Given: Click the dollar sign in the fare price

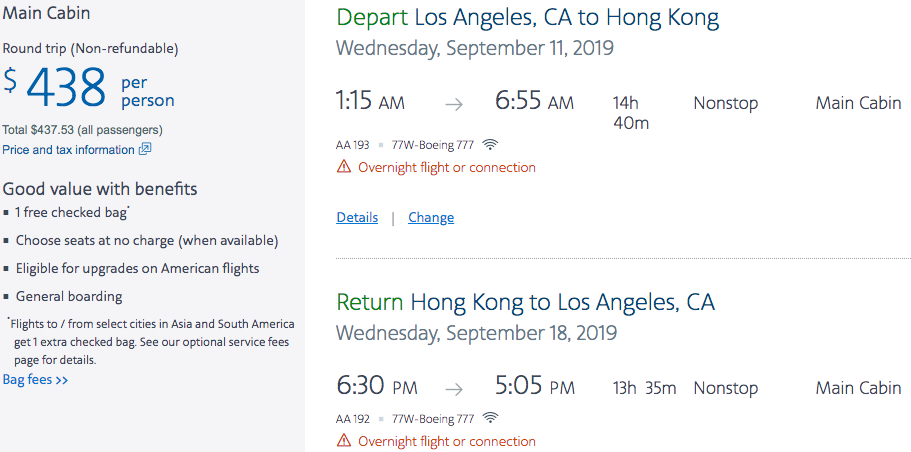Looking at the screenshot, I should [10, 80].
